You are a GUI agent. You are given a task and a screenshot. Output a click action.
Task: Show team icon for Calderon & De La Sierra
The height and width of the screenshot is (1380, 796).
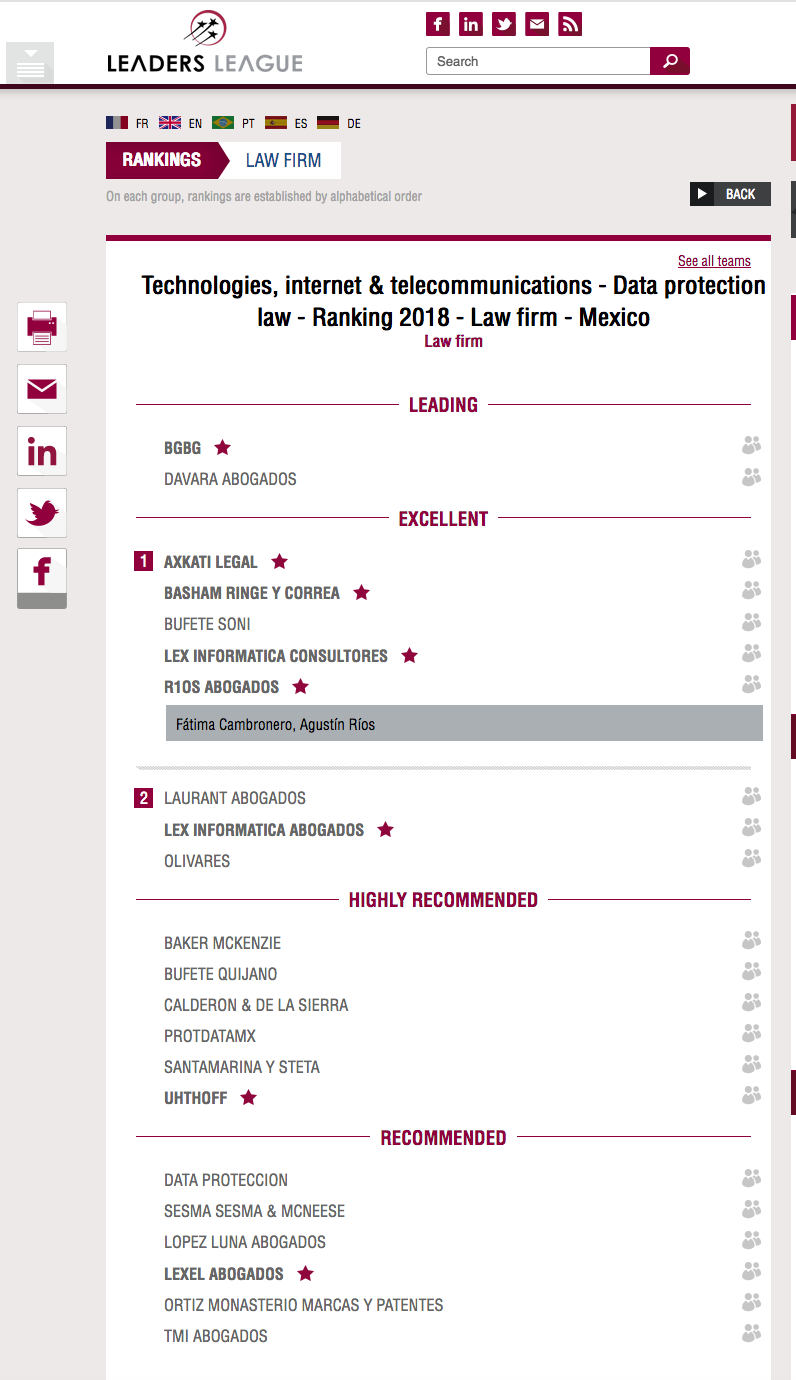pos(751,1003)
